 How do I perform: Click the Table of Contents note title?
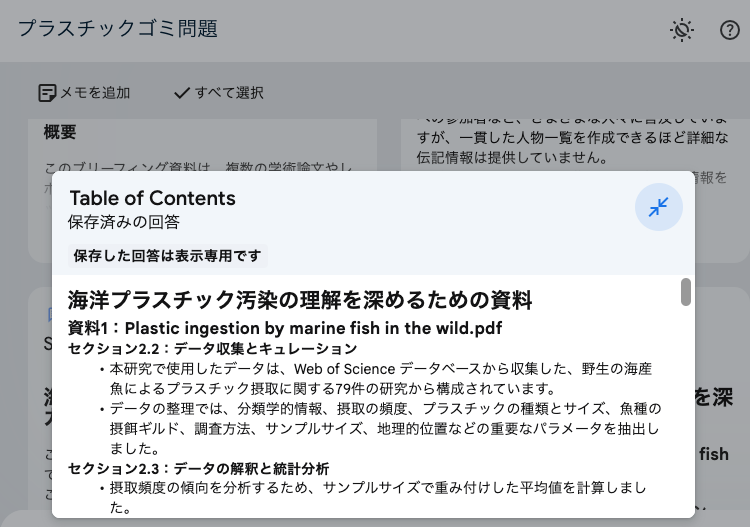[152, 198]
